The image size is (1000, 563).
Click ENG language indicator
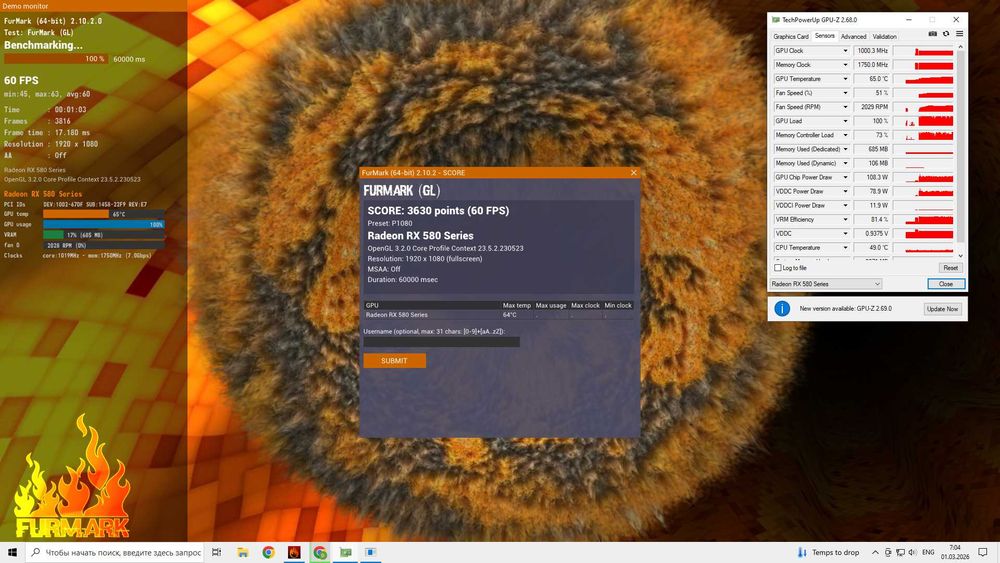928,552
